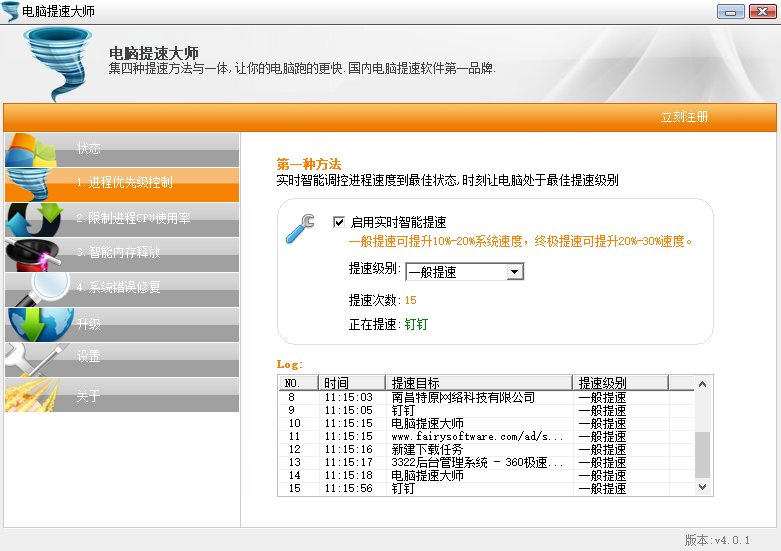Click the log scrollbar up arrow

click(704, 383)
